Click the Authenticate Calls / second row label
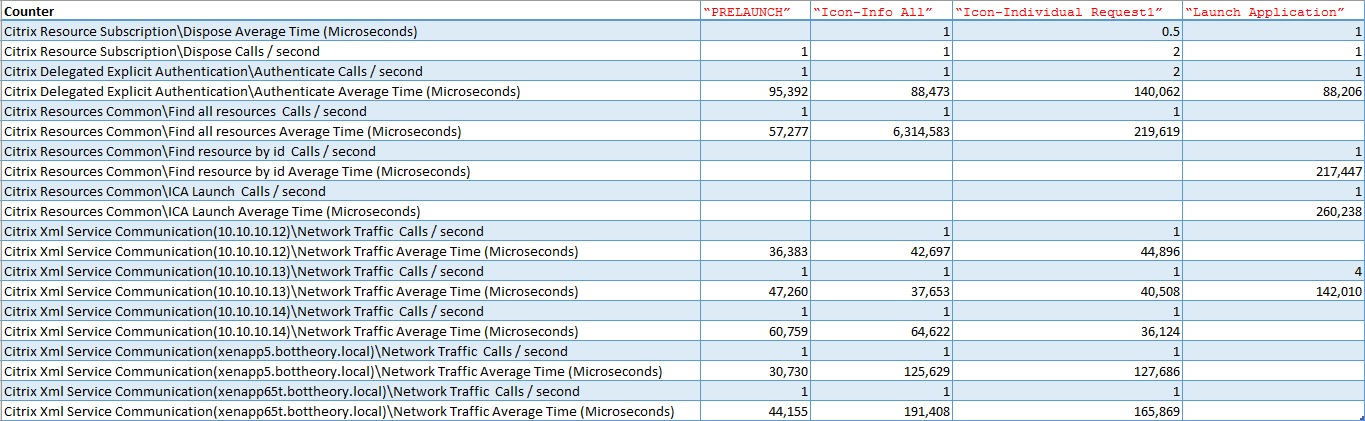 [x=213, y=71]
